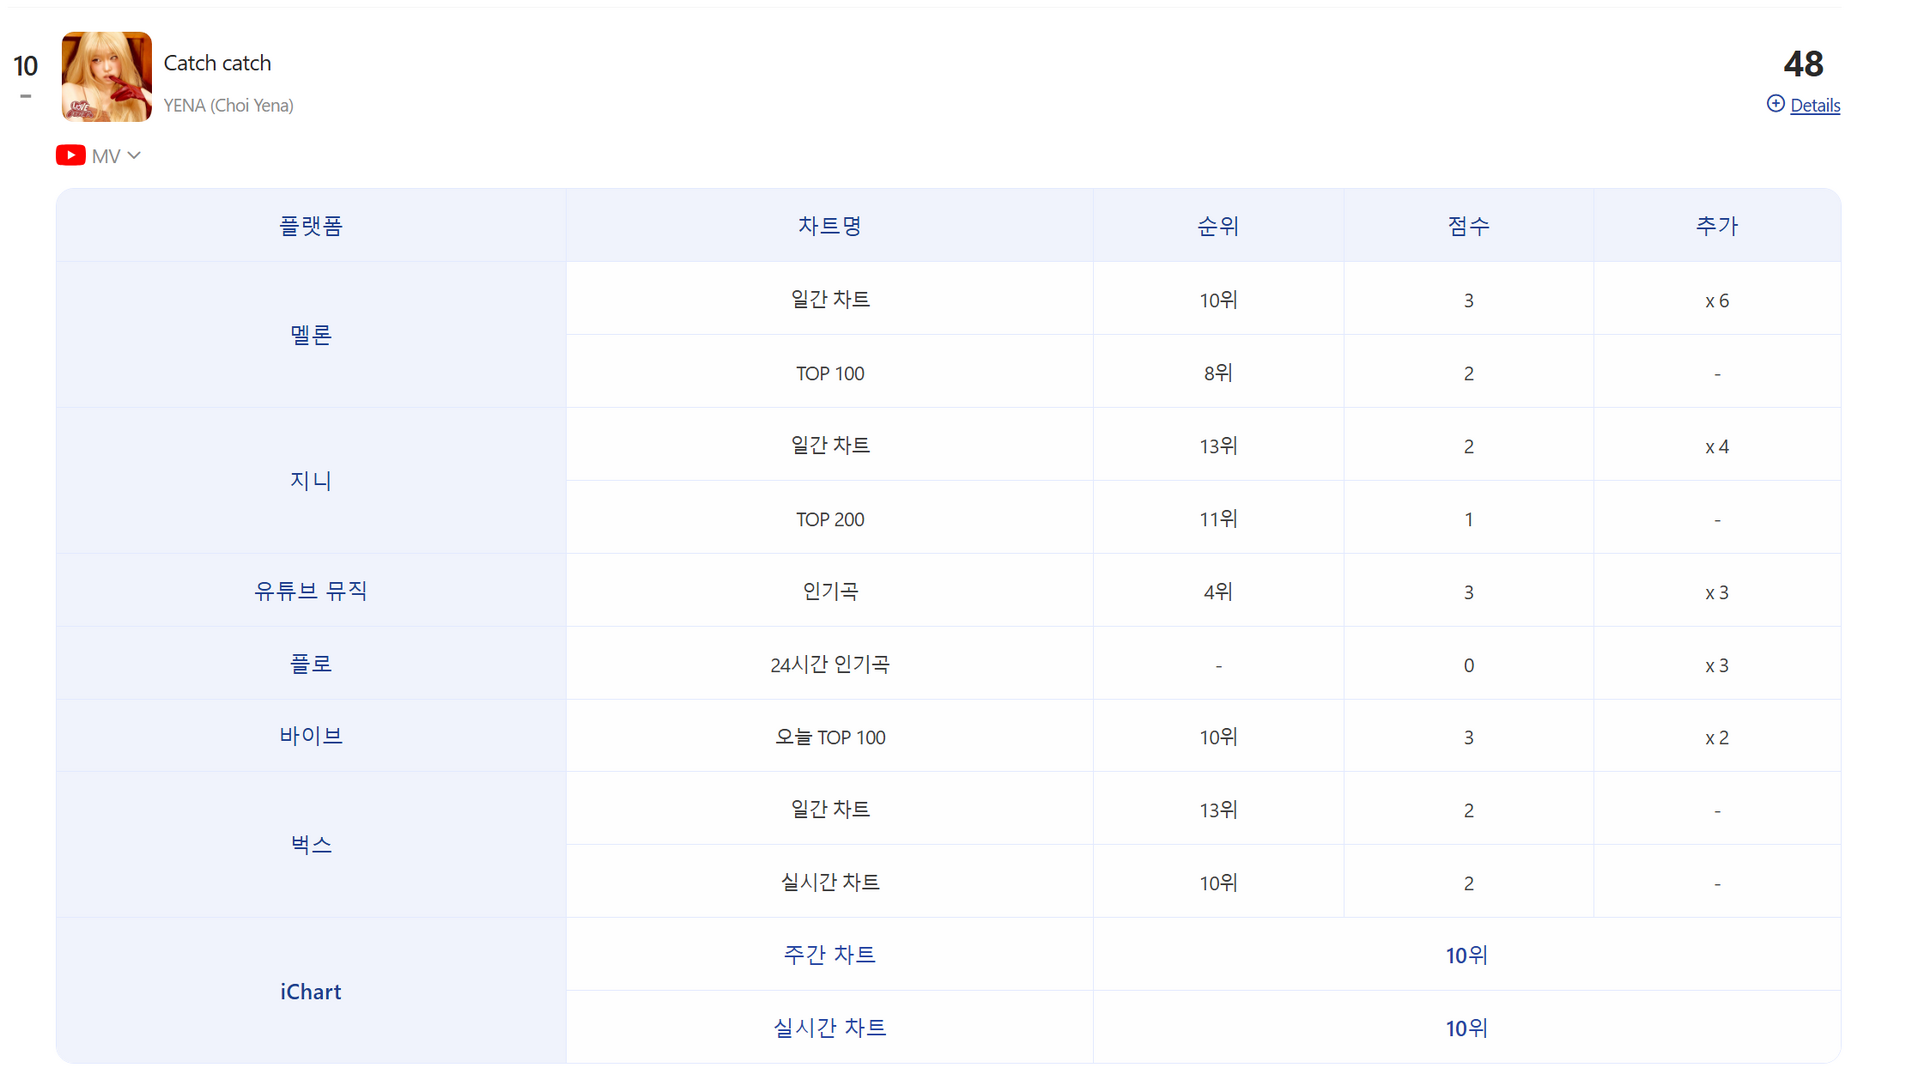Image resolution: width=1906 pixels, height=1080 pixels.
Task: Click 10위 in the 오늘 TOP 100 row
Action: (1218, 737)
